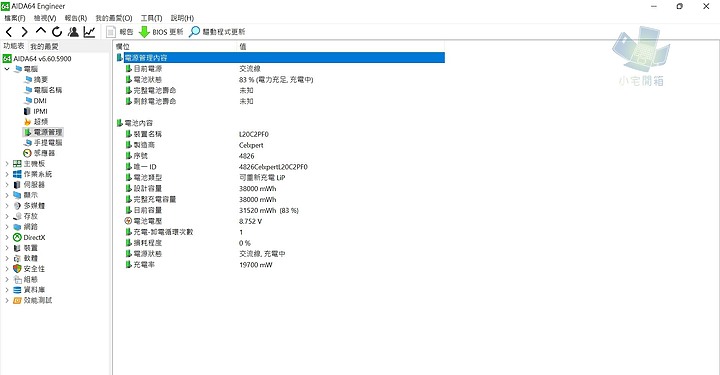Expand the 網路 network node
Screen dimensions: 720x375
pos(7,227)
